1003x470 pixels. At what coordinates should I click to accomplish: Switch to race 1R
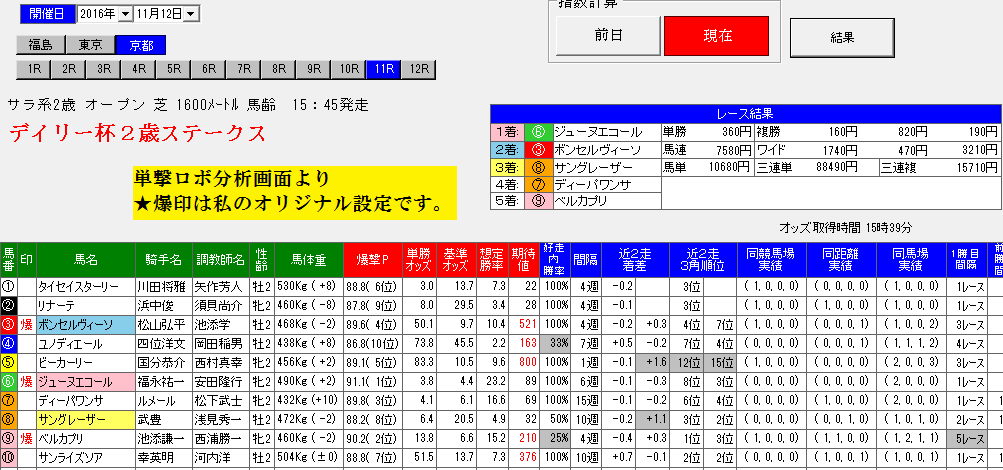coord(34,70)
